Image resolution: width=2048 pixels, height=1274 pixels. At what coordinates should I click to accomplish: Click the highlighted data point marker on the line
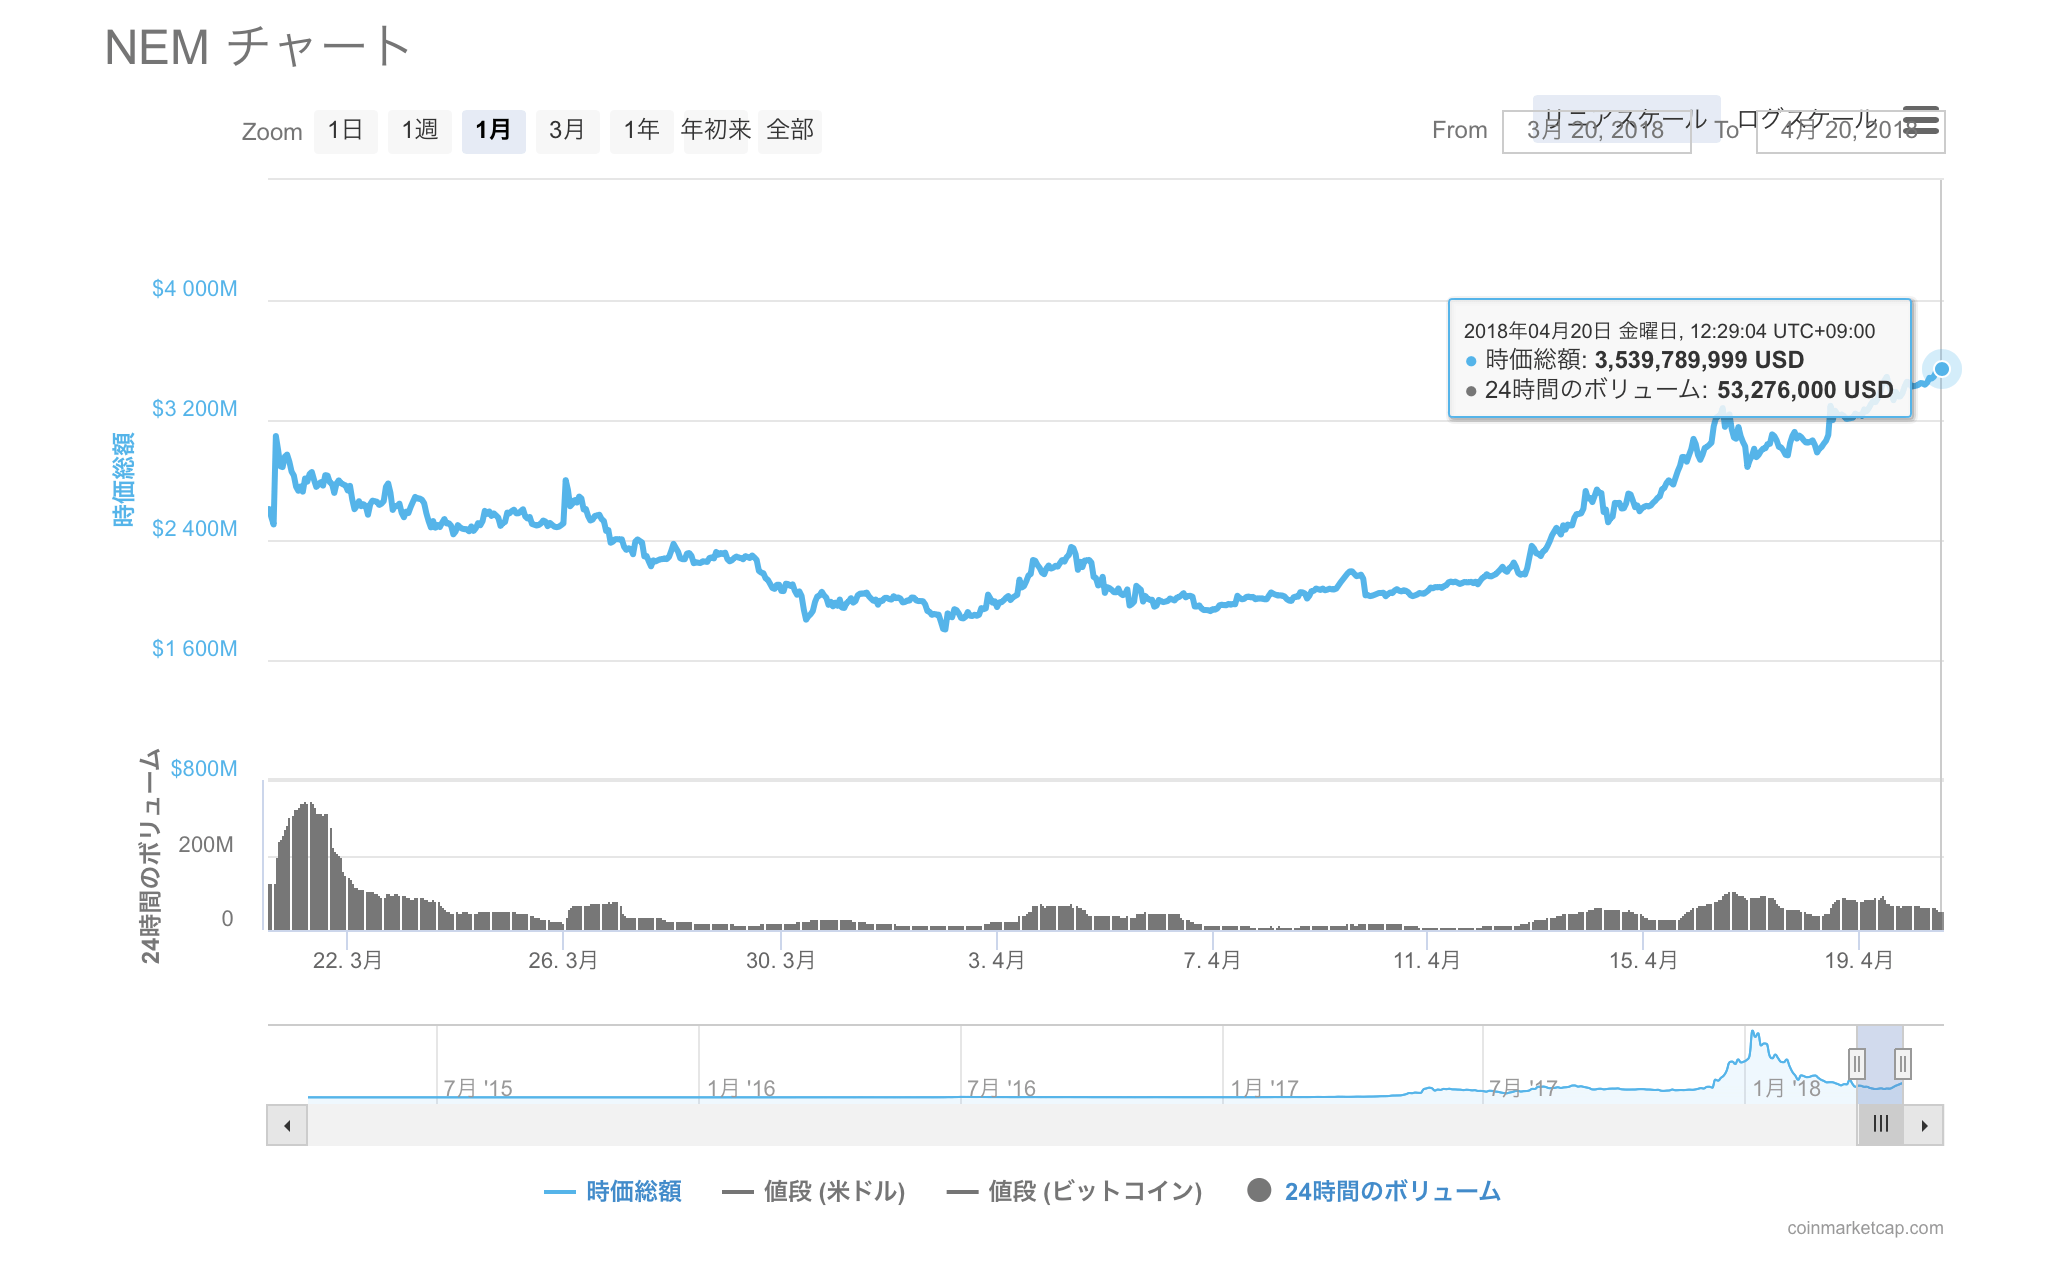(1942, 369)
